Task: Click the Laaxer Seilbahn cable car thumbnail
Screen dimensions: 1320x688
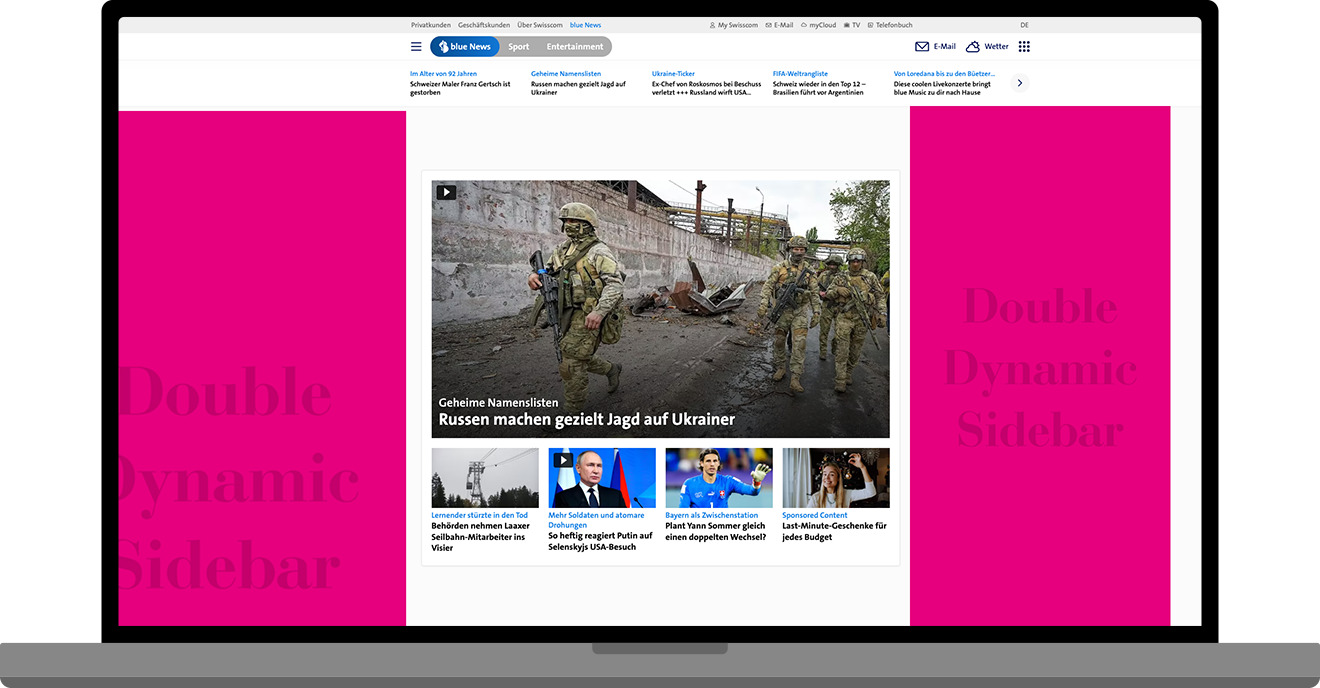Action: [x=484, y=477]
